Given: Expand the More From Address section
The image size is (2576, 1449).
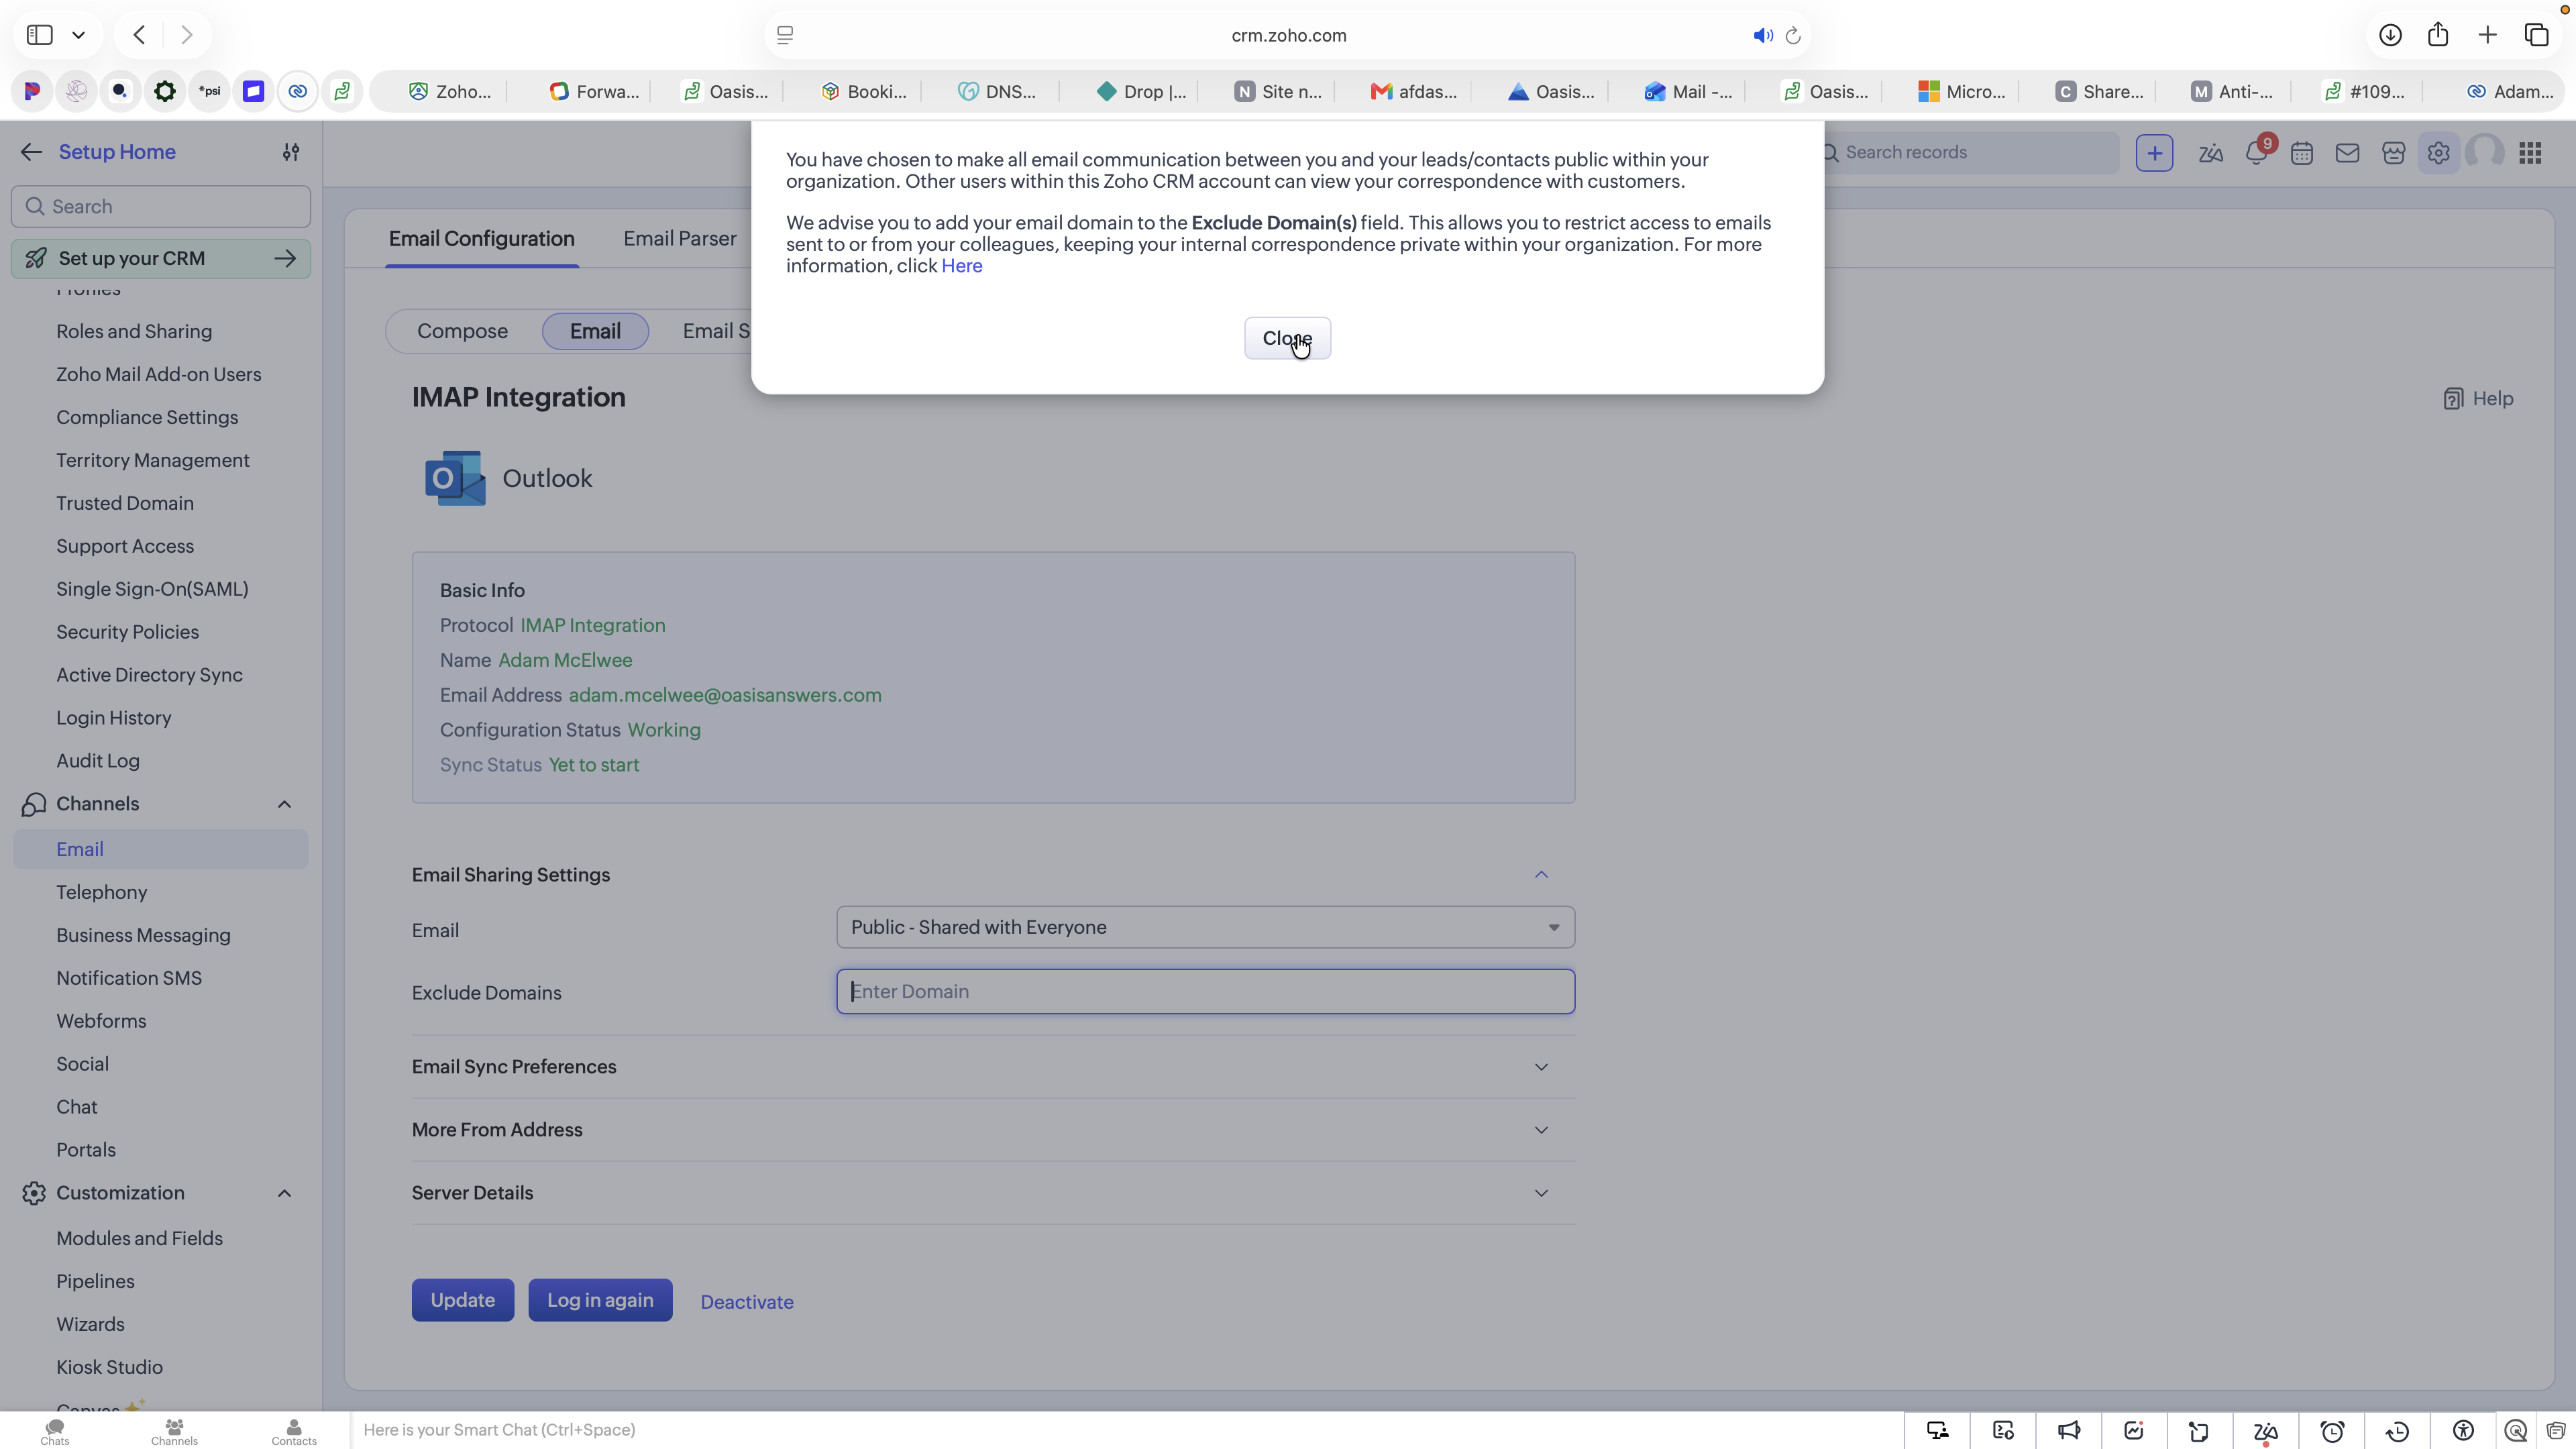Looking at the screenshot, I should 1541,1130.
